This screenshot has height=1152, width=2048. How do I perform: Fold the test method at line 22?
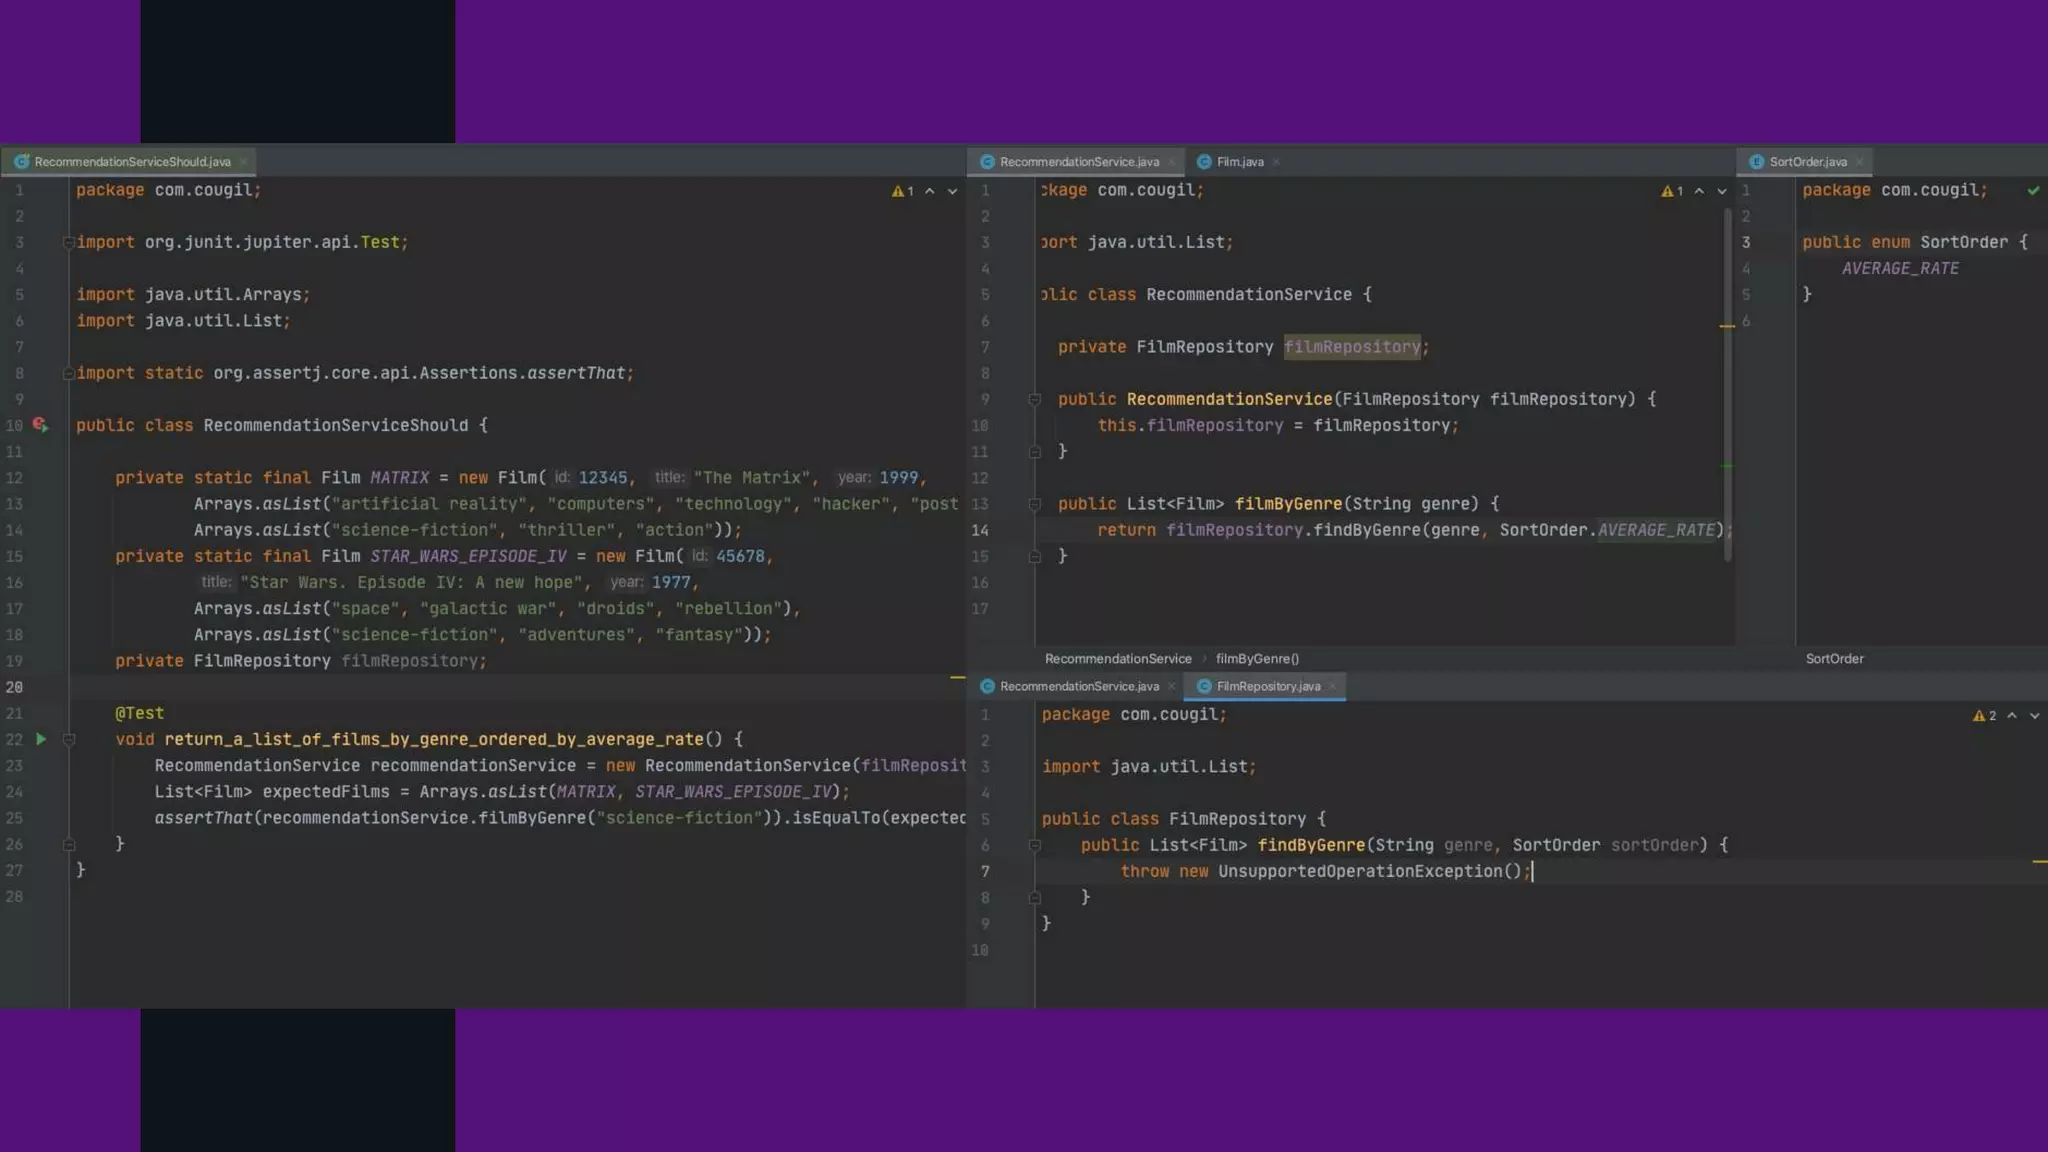point(69,739)
